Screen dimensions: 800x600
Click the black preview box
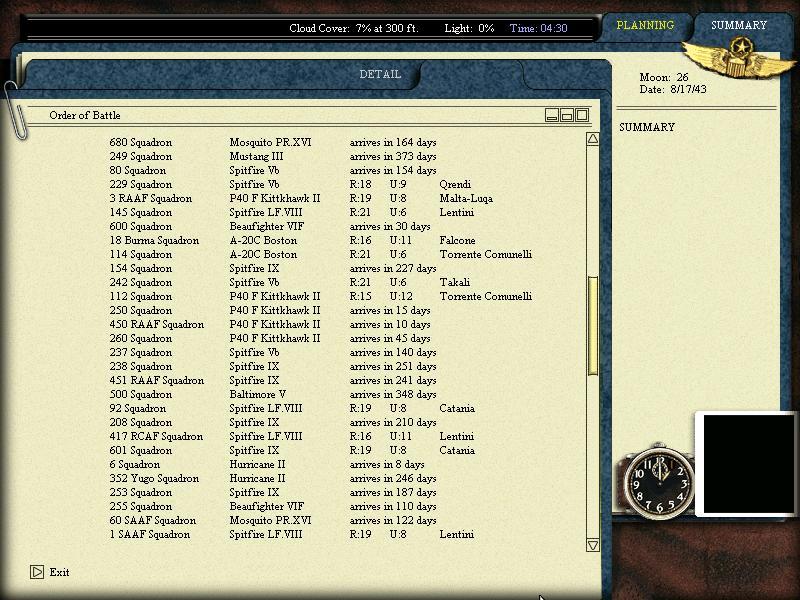(747, 464)
